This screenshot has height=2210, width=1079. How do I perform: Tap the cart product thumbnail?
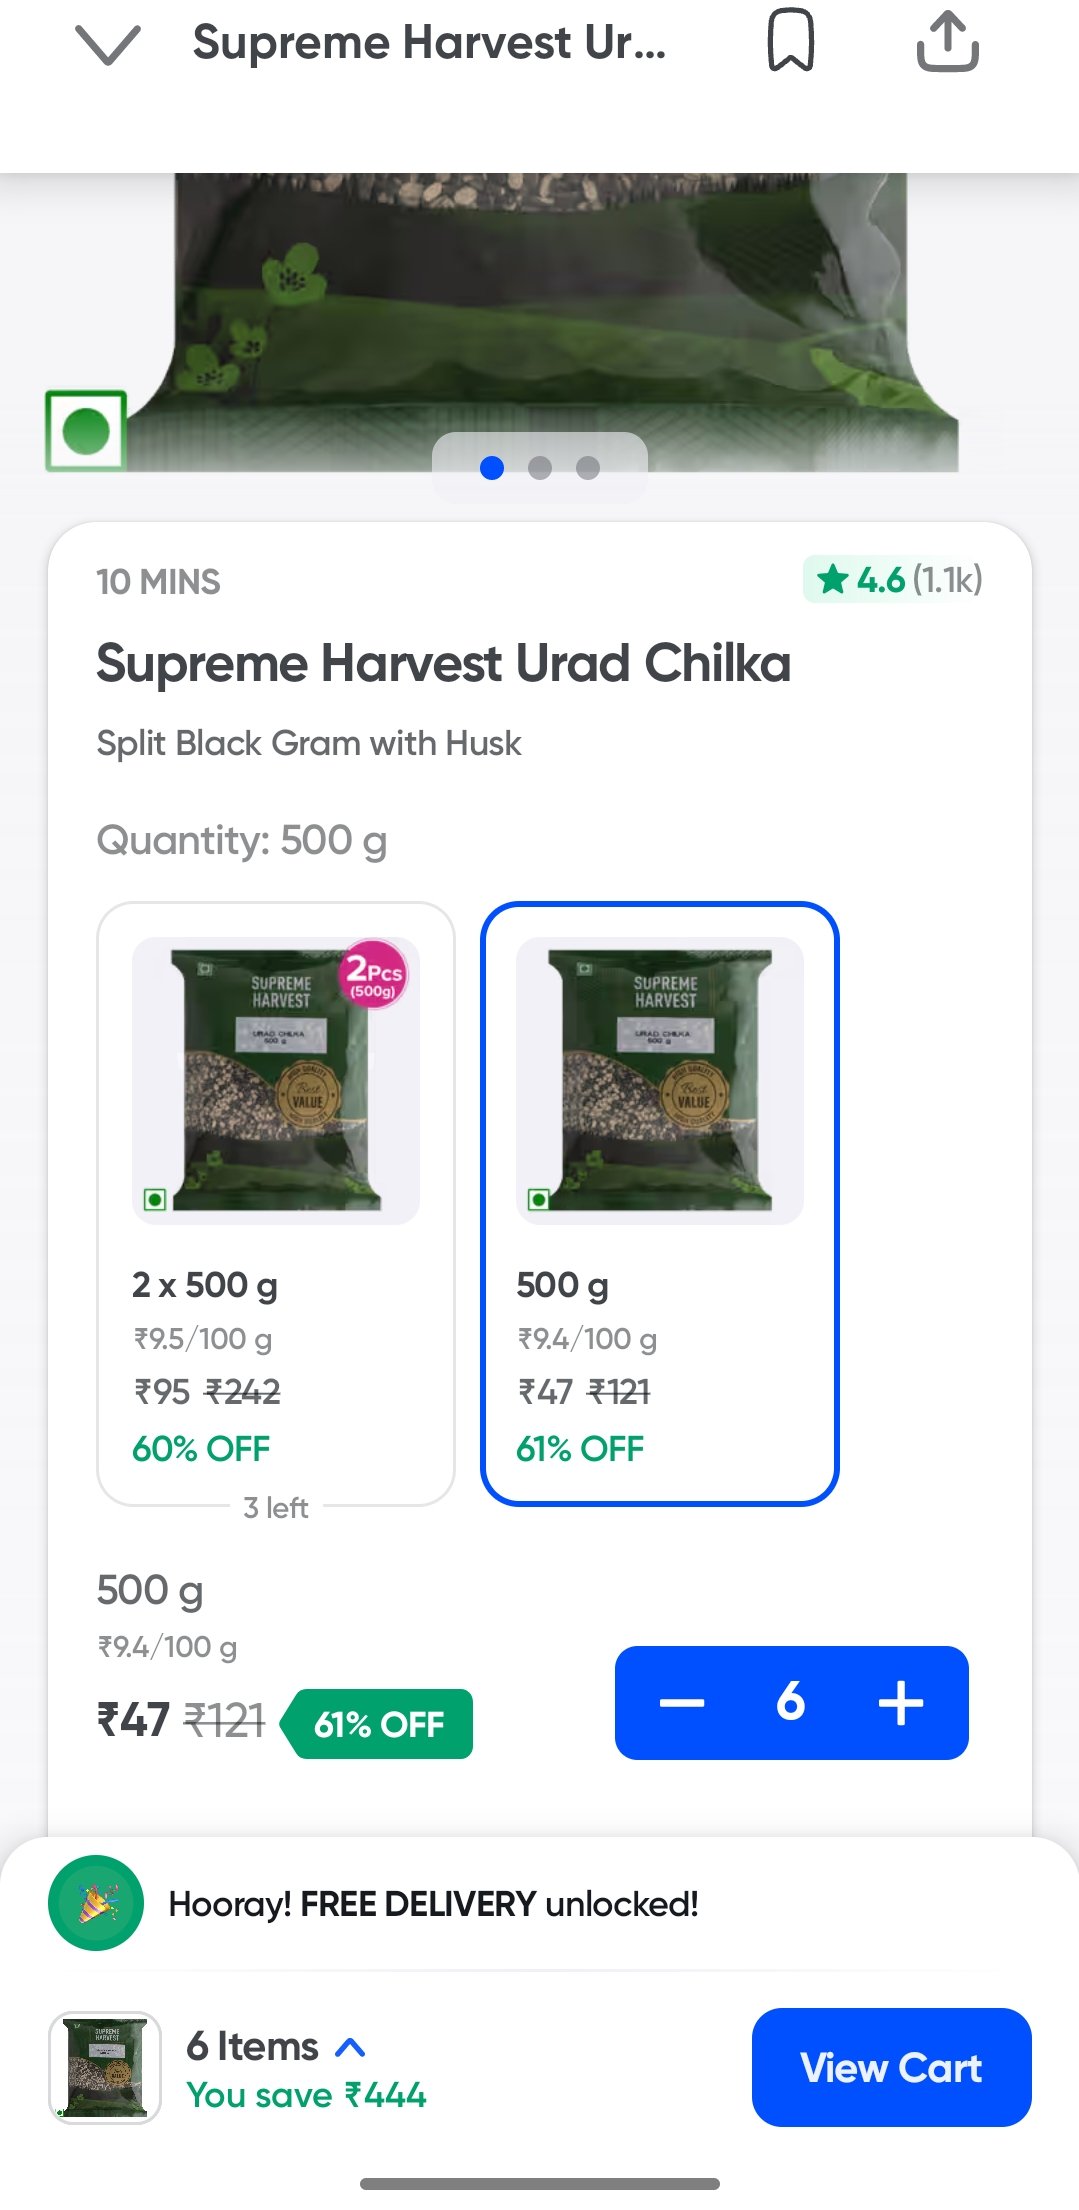coord(105,2067)
